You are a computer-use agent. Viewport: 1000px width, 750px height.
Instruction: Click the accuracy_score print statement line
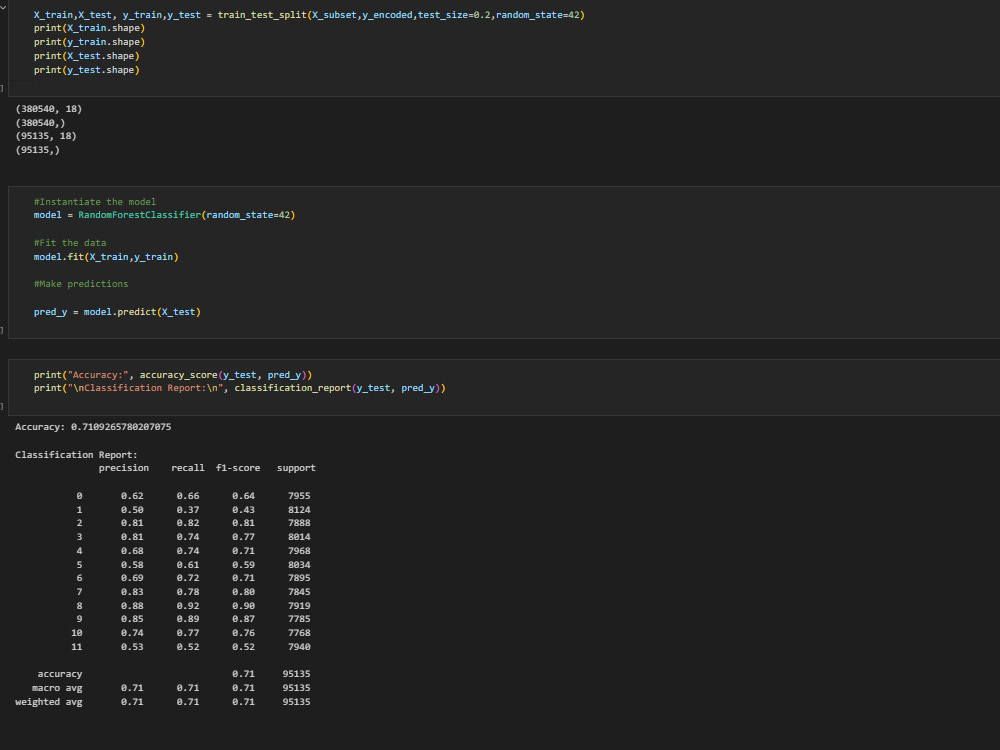(x=173, y=375)
